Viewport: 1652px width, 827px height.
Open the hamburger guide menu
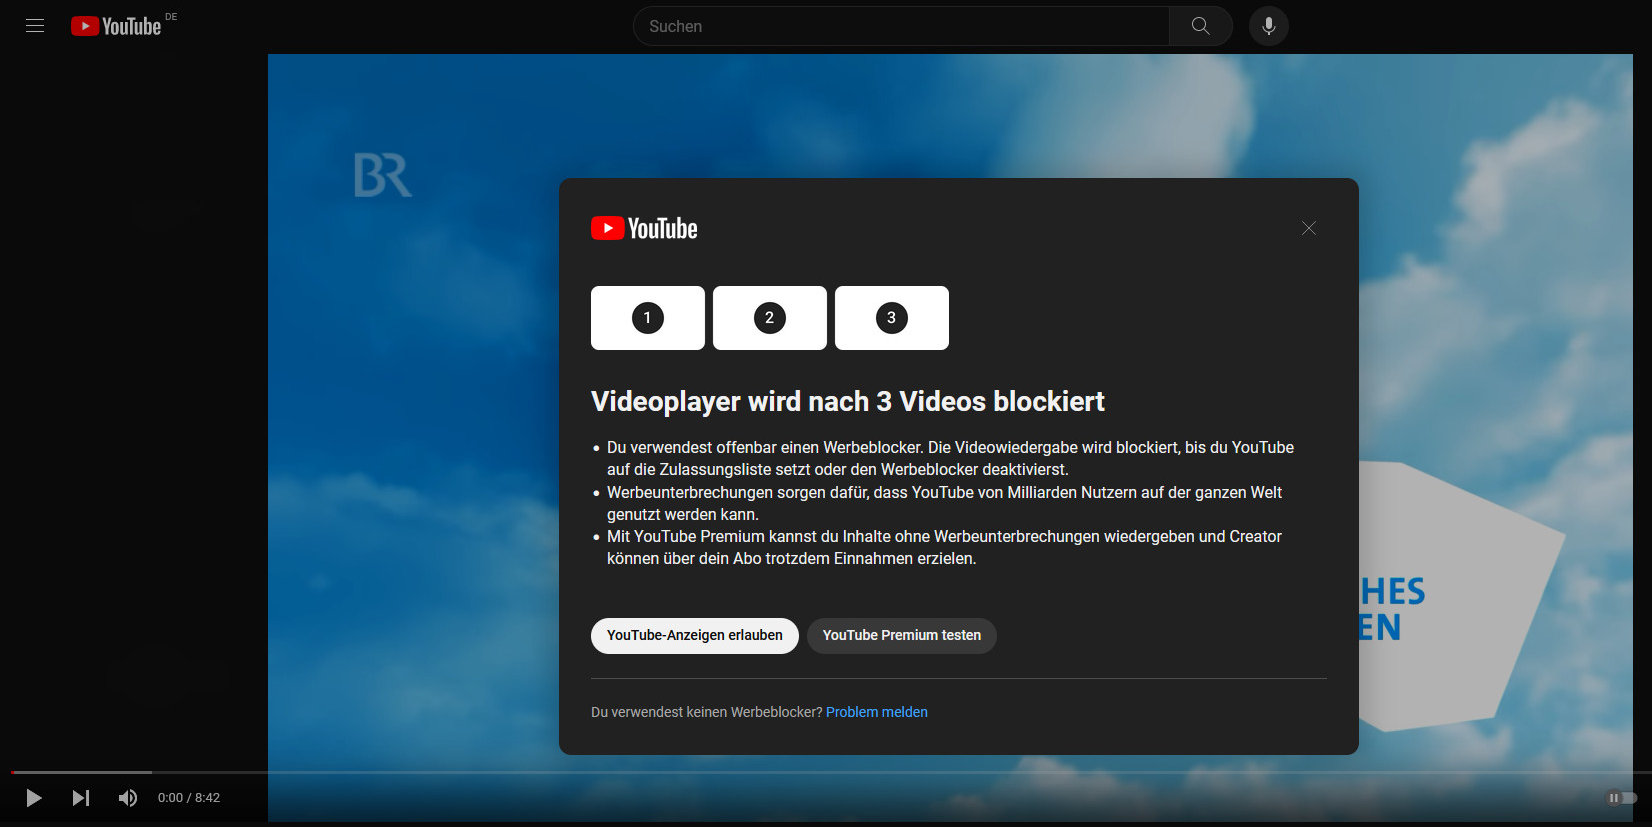pyautogui.click(x=35, y=26)
